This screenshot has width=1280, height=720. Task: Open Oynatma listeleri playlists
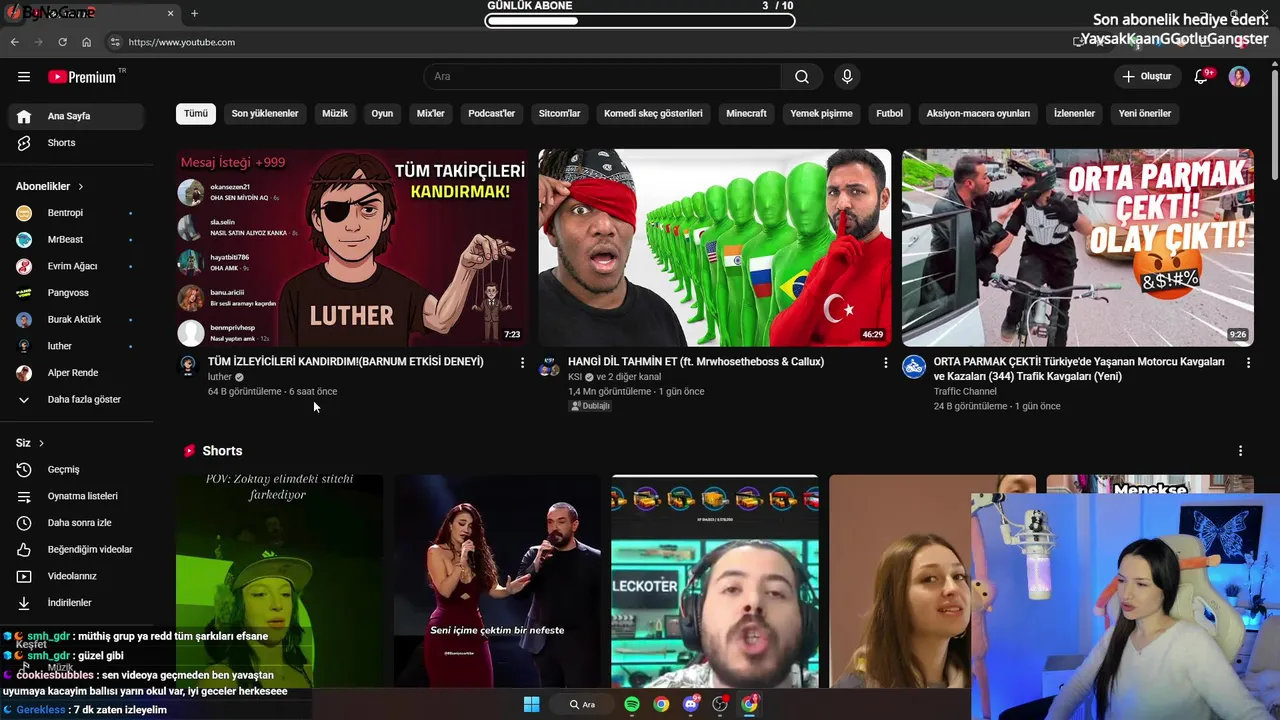point(76,496)
